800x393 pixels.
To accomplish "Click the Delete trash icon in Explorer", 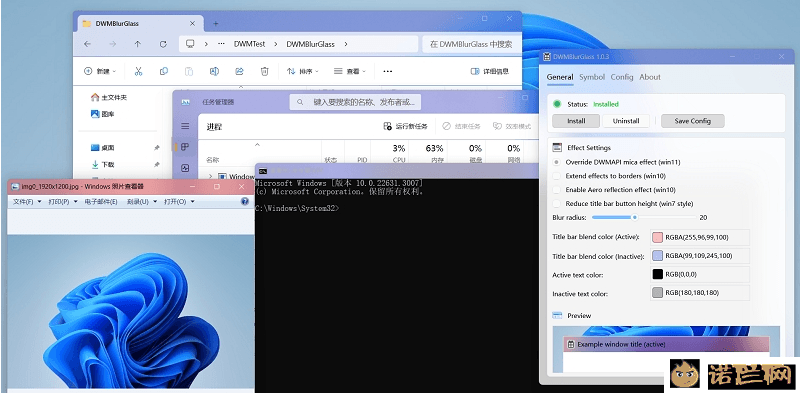I will 264,71.
